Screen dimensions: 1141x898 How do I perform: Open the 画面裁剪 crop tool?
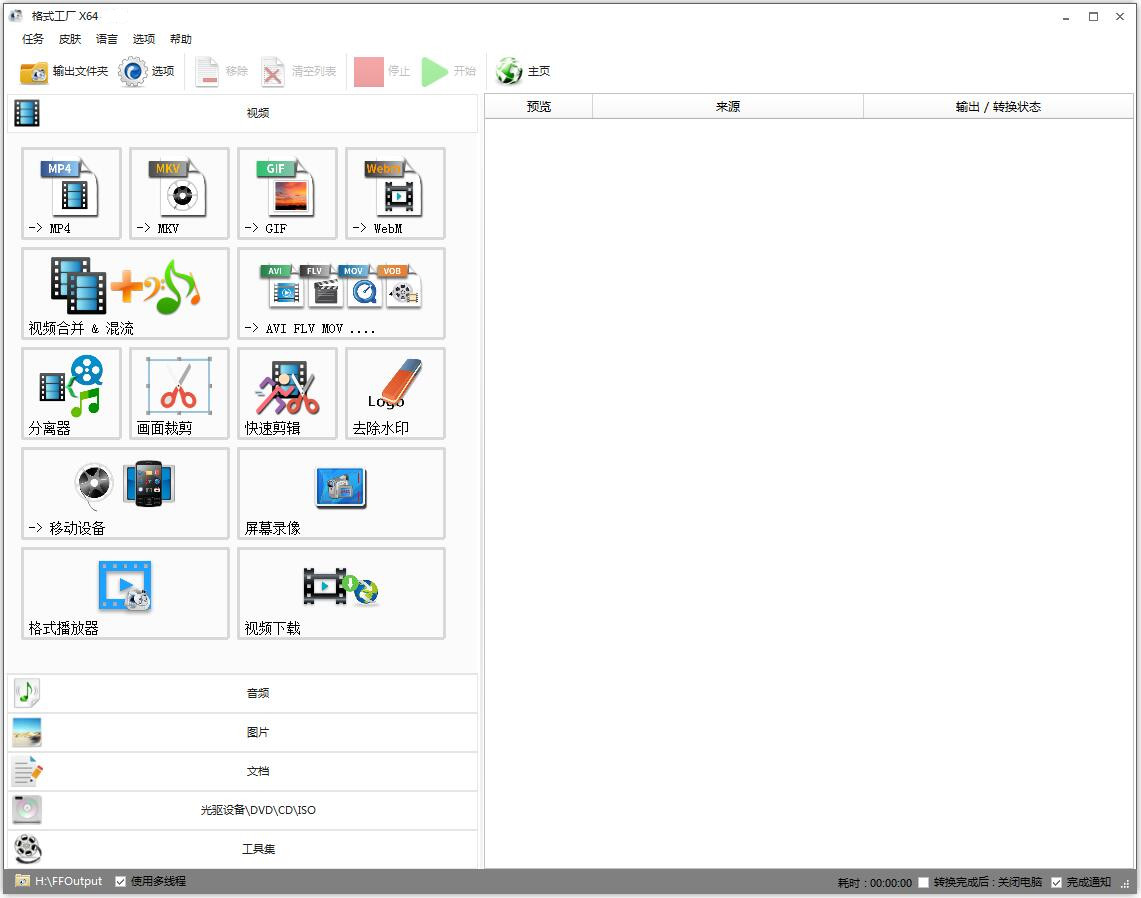[179, 393]
